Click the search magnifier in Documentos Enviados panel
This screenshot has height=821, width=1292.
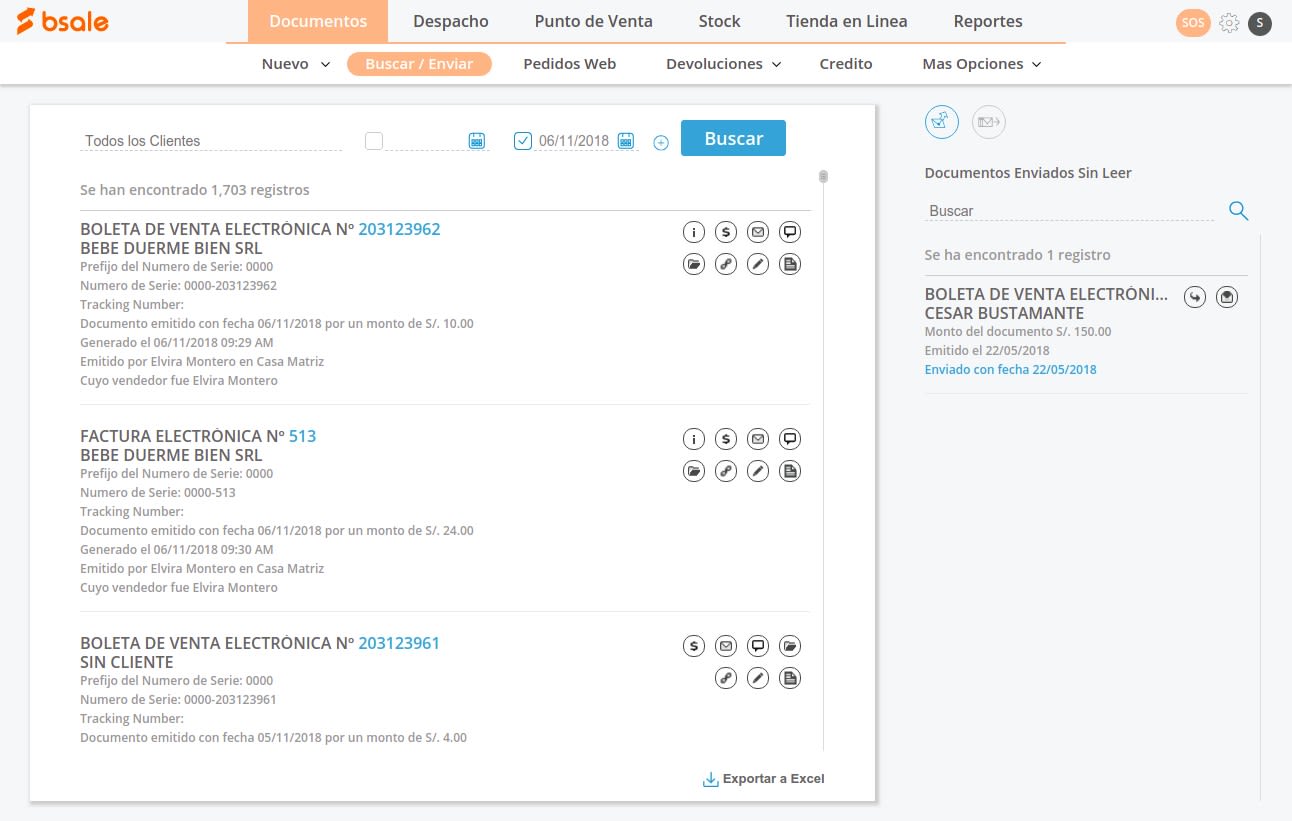click(1238, 210)
